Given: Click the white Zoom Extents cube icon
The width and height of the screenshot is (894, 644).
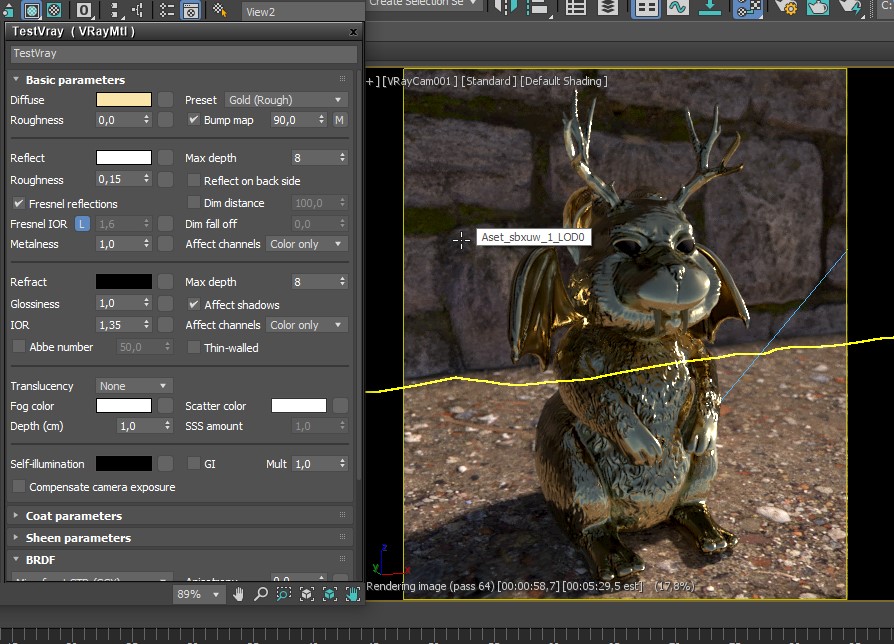Looking at the screenshot, I should point(307,594).
